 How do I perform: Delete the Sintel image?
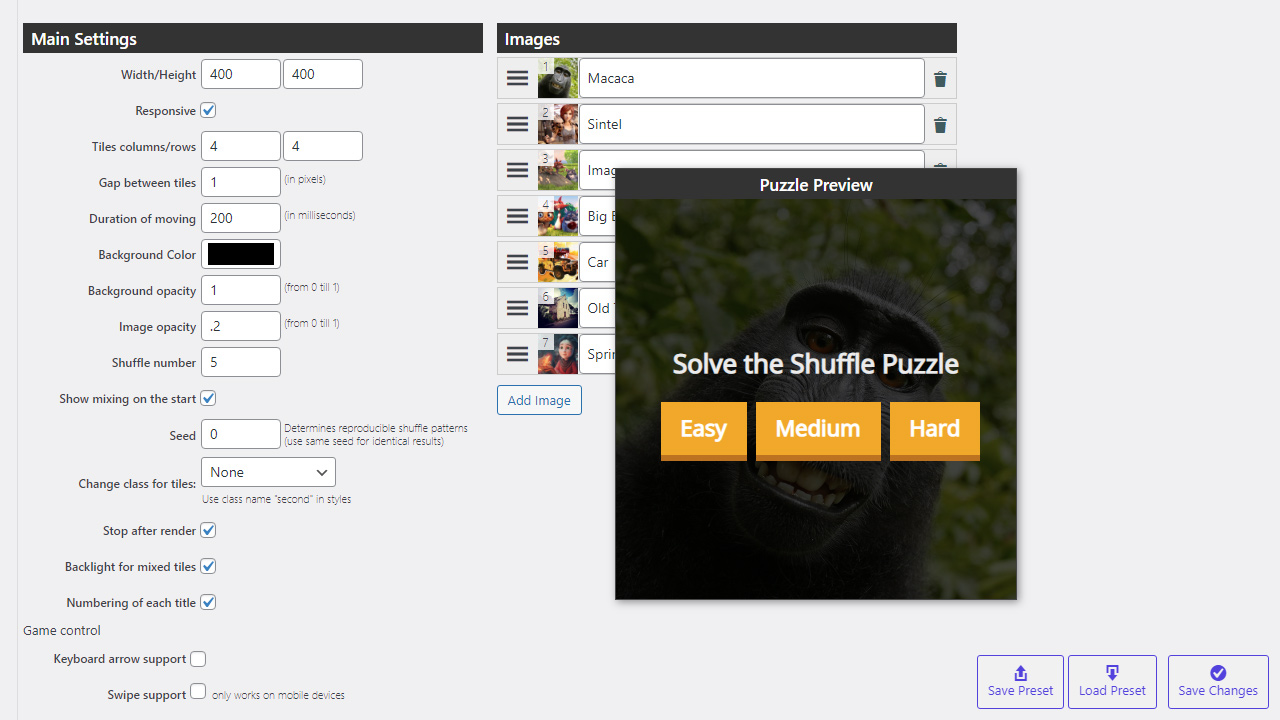[x=940, y=125]
